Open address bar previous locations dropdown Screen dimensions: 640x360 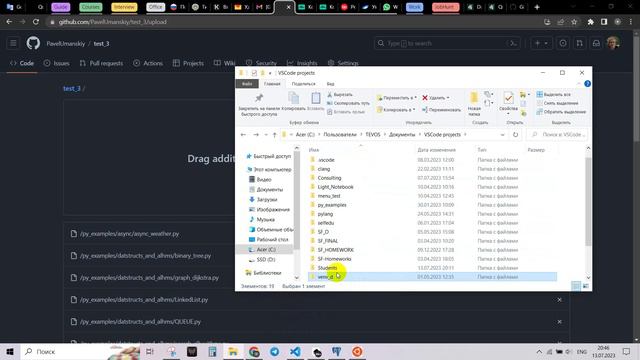[502, 135]
